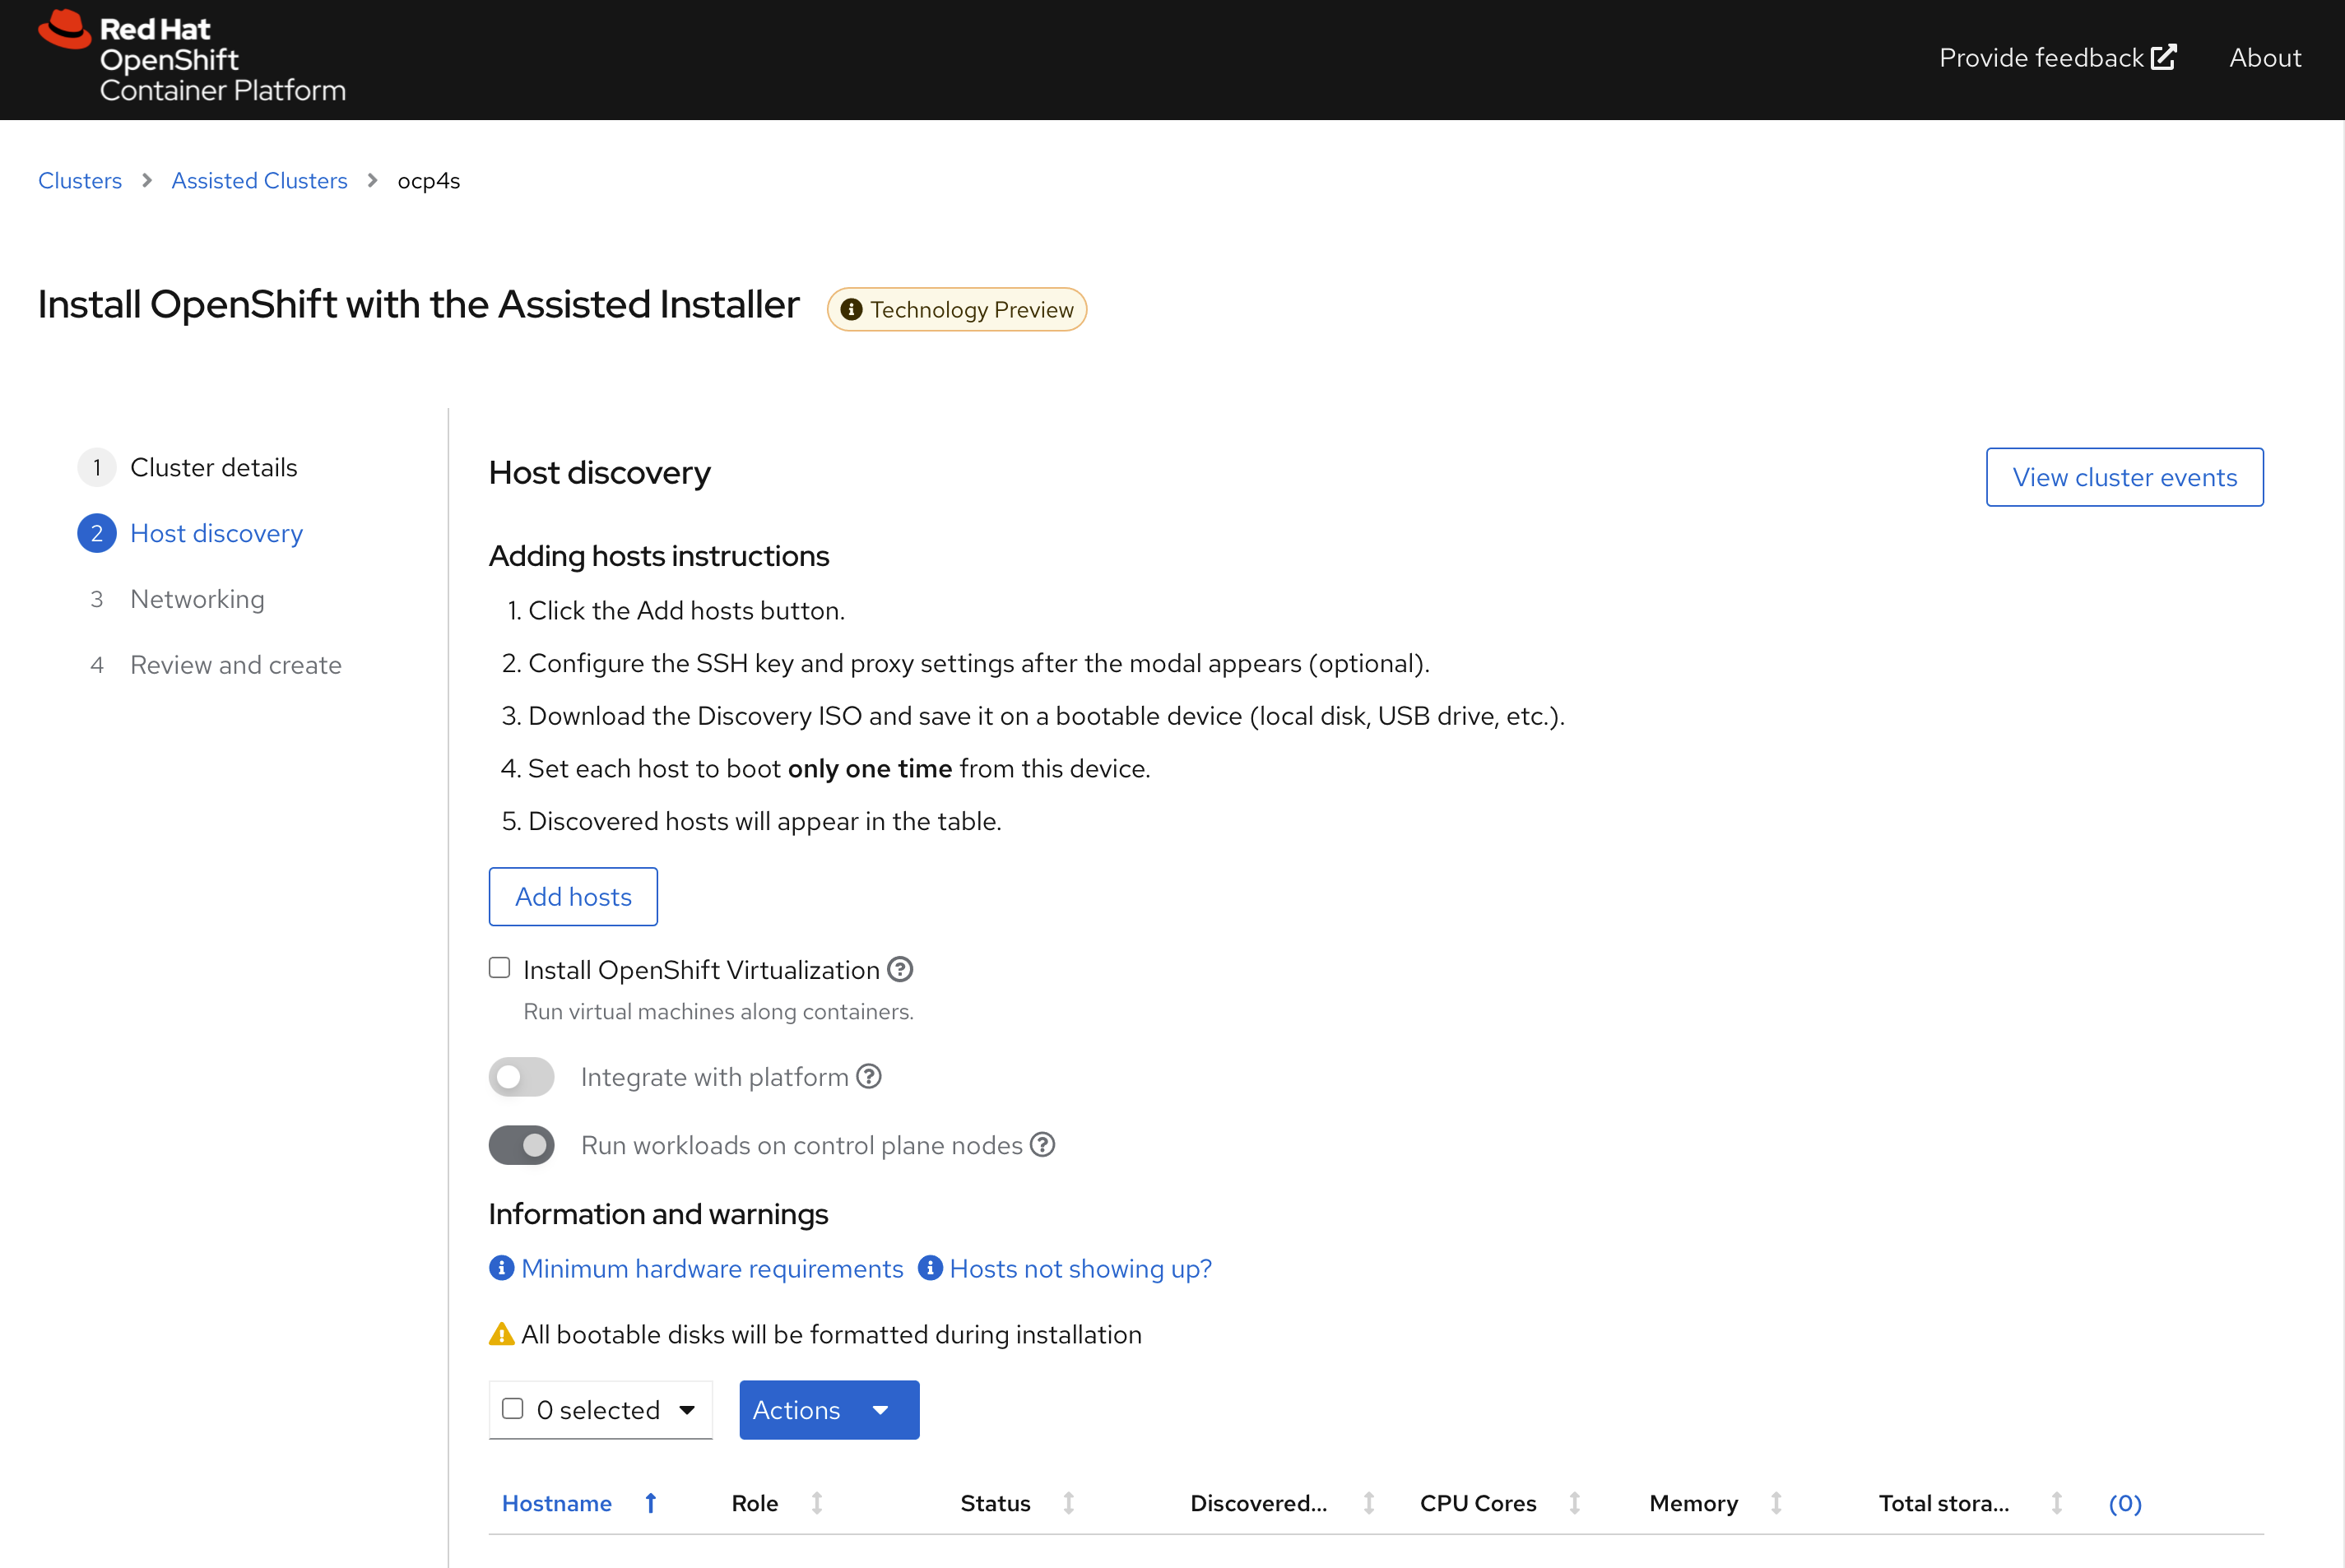The height and width of the screenshot is (1568, 2345).
Task: Click sort icon on the Role column
Action: point(817,1502)
